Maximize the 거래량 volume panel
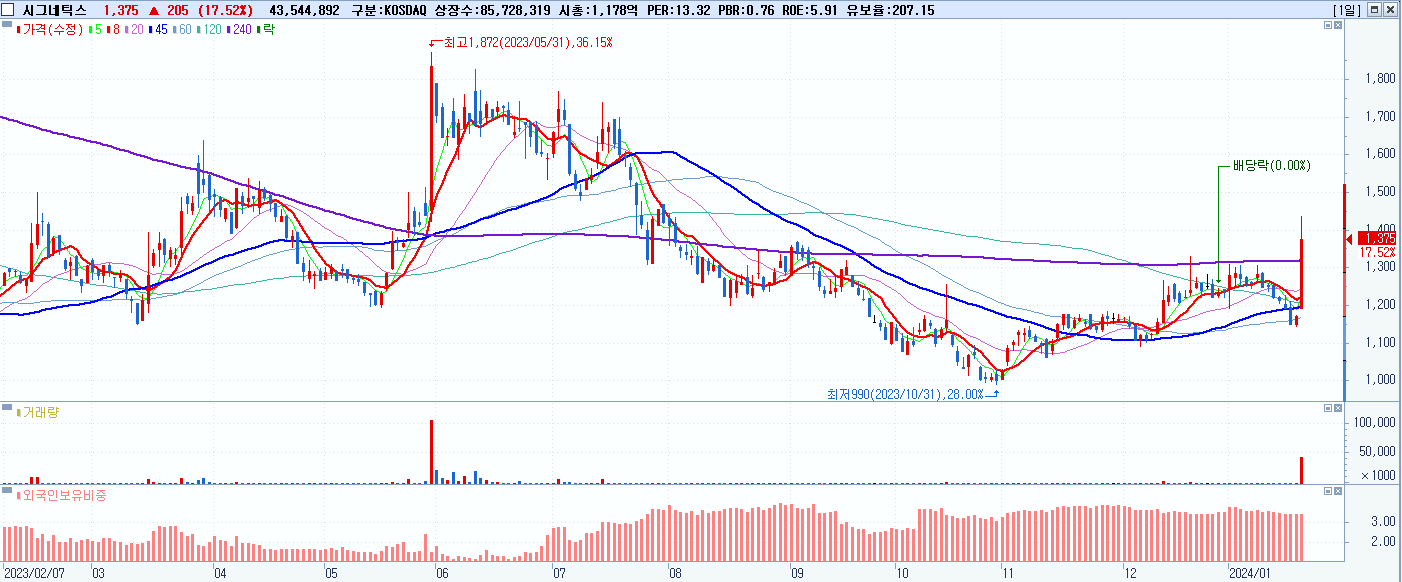Image resolution: width=1402 pixels, height=582 pixels. 1328,408
